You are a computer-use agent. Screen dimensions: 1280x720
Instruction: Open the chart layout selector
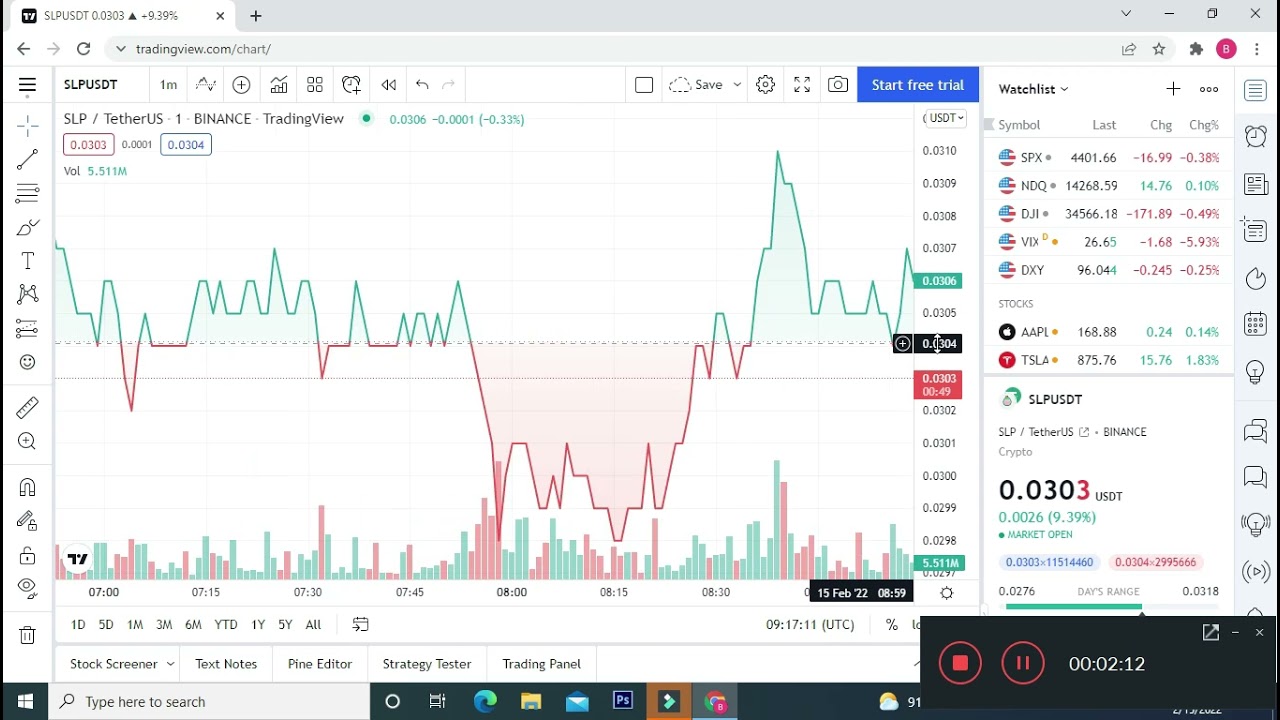(x=644, y=85)
